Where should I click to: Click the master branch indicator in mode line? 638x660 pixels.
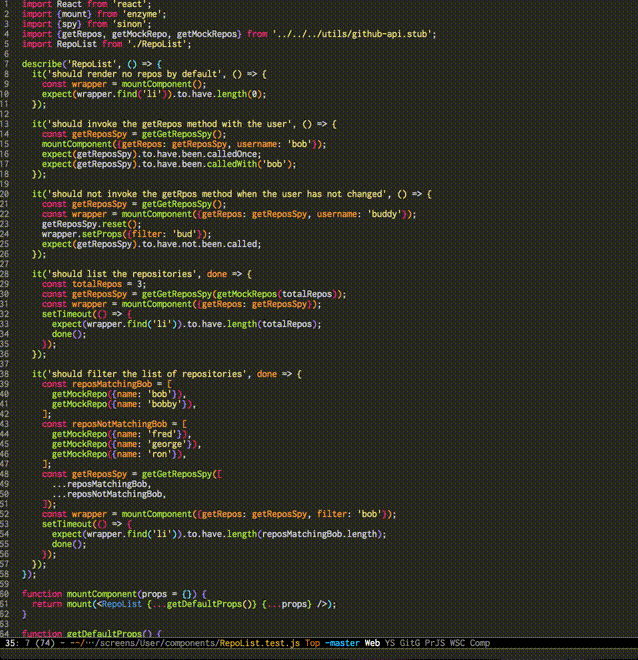click(343, 642)
